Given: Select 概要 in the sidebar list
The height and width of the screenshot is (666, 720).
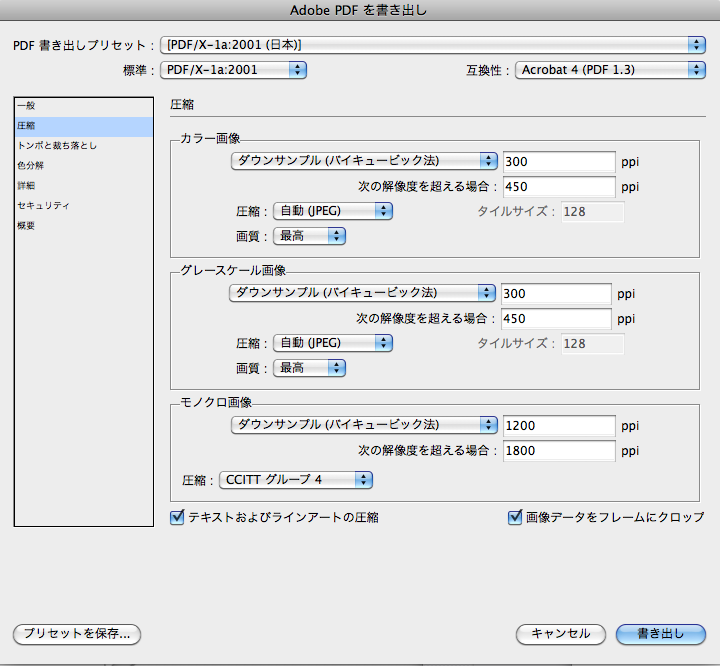Looking at the screenshot, I should click(84, 226).
